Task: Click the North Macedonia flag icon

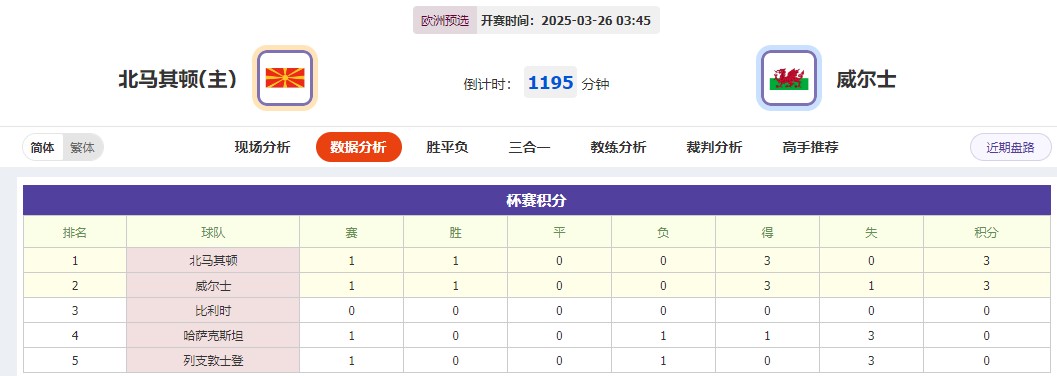Action: point(285,78)
